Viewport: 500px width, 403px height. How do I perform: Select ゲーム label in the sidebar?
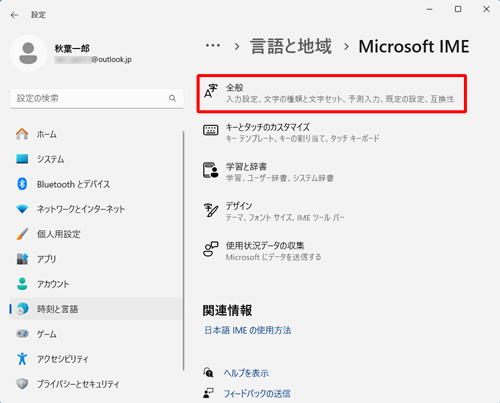[46, 334]
